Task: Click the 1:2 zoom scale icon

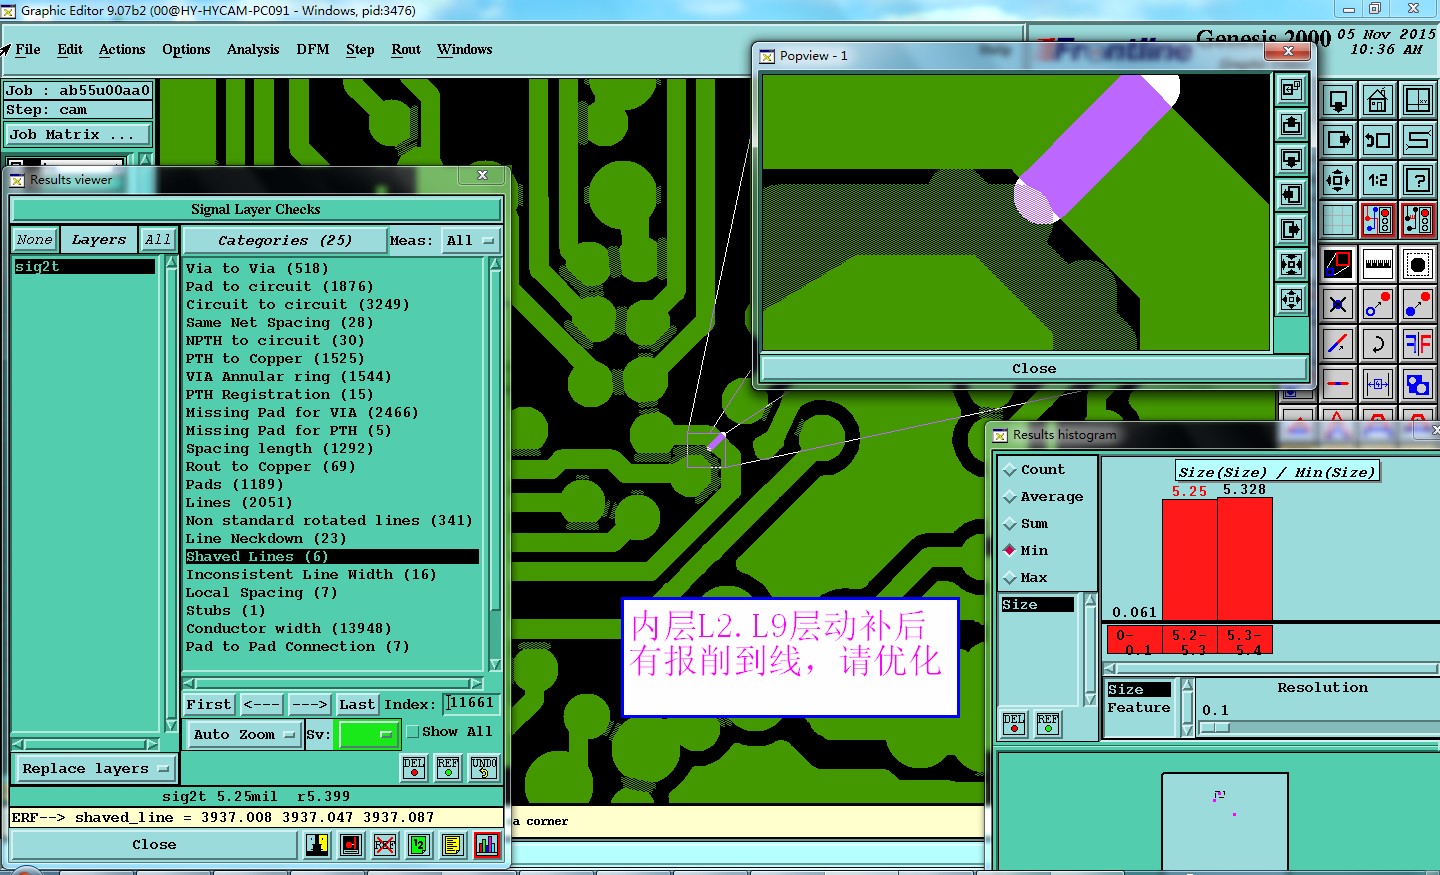Action: 1378,180
